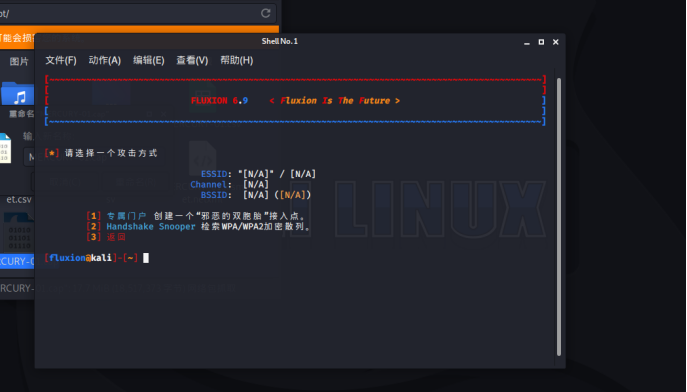
Task: Click the browser address bar field
Action: (x=138, y=13)
